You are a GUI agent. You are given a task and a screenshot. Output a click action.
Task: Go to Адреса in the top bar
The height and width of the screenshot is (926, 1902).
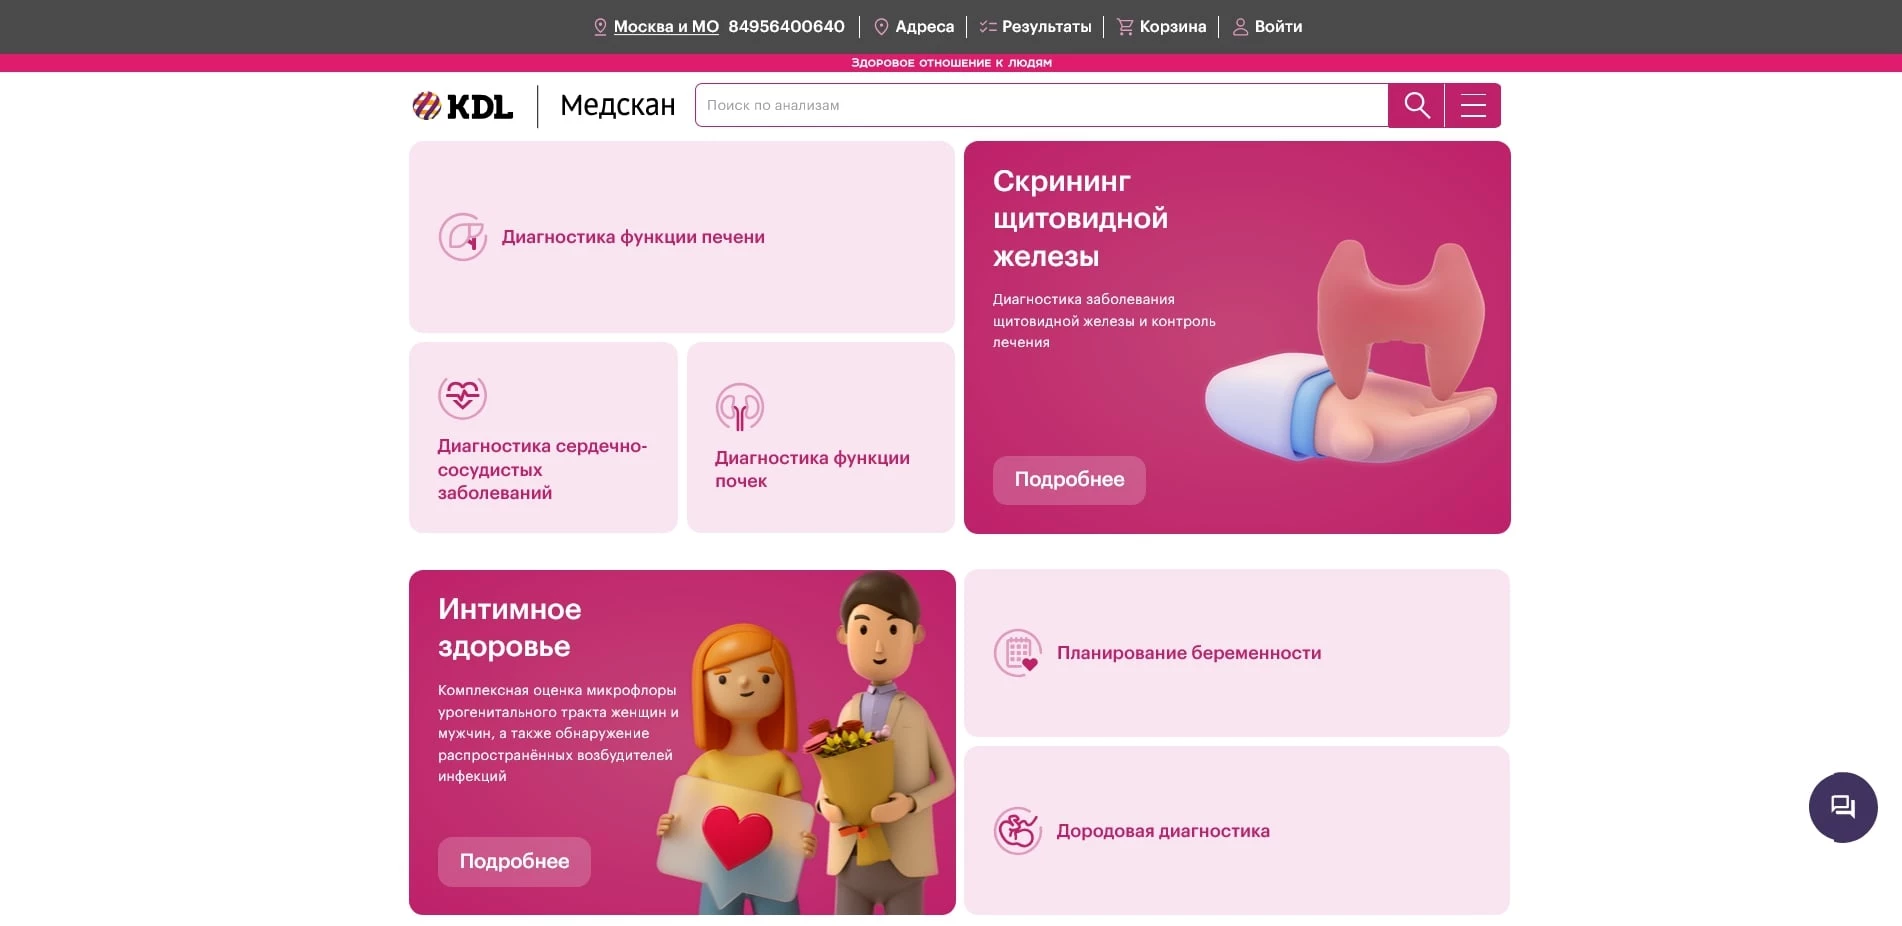click(914, 27)
